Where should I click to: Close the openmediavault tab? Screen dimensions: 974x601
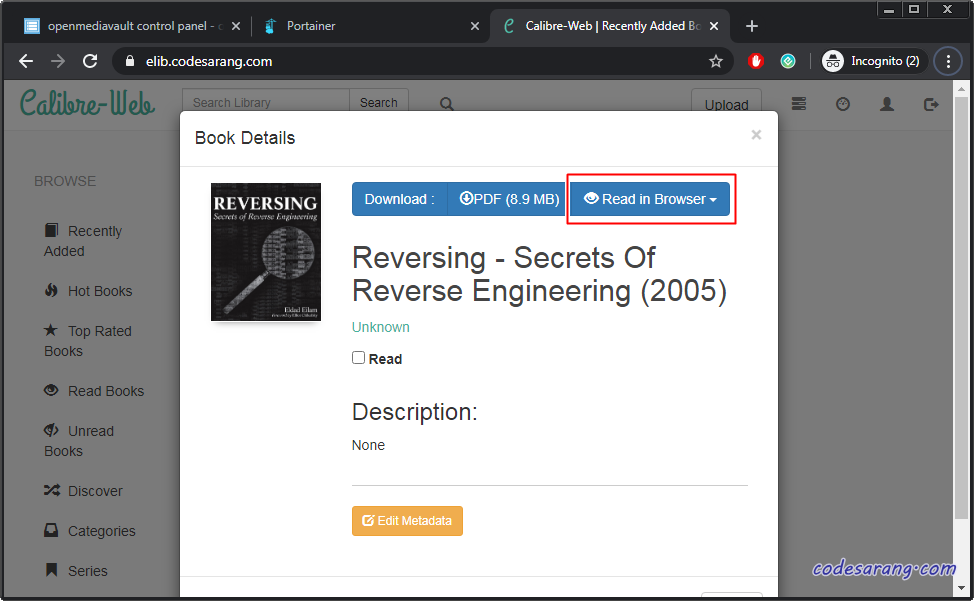tap(236, 26)
